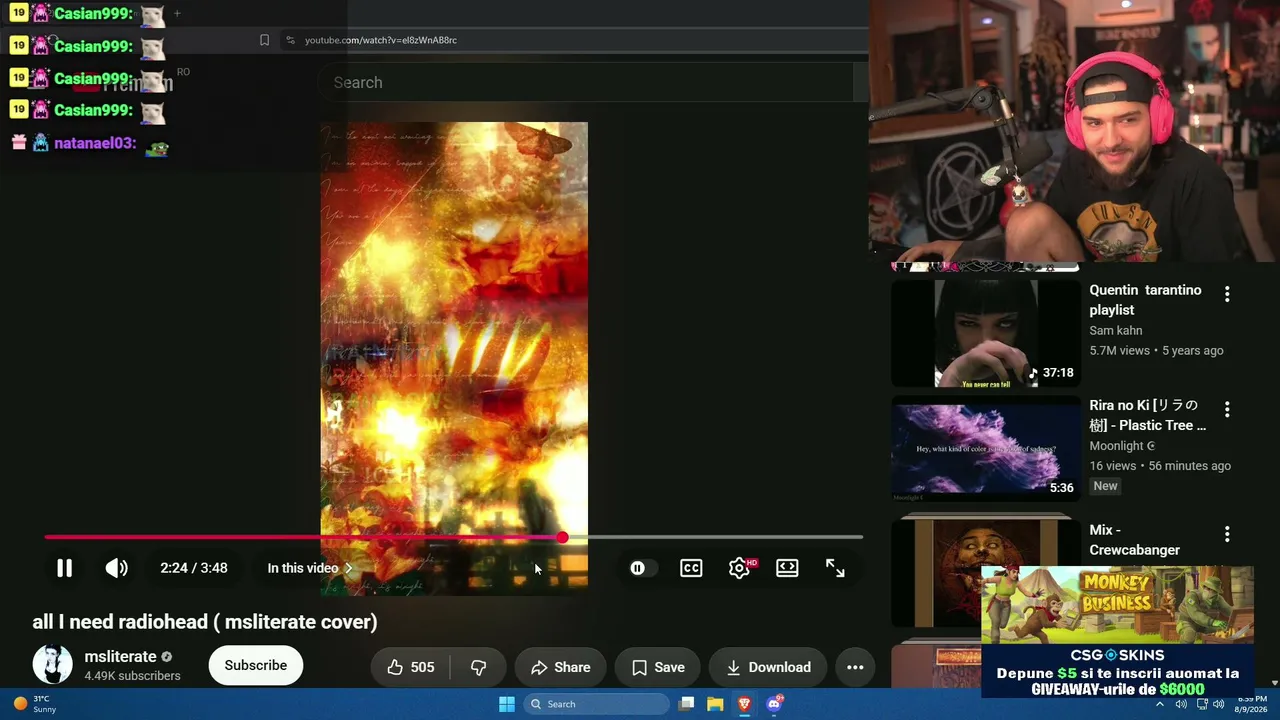
Task: Turn on closed captions (CC)
Action: pyautogui.click(x=691, y=568)
